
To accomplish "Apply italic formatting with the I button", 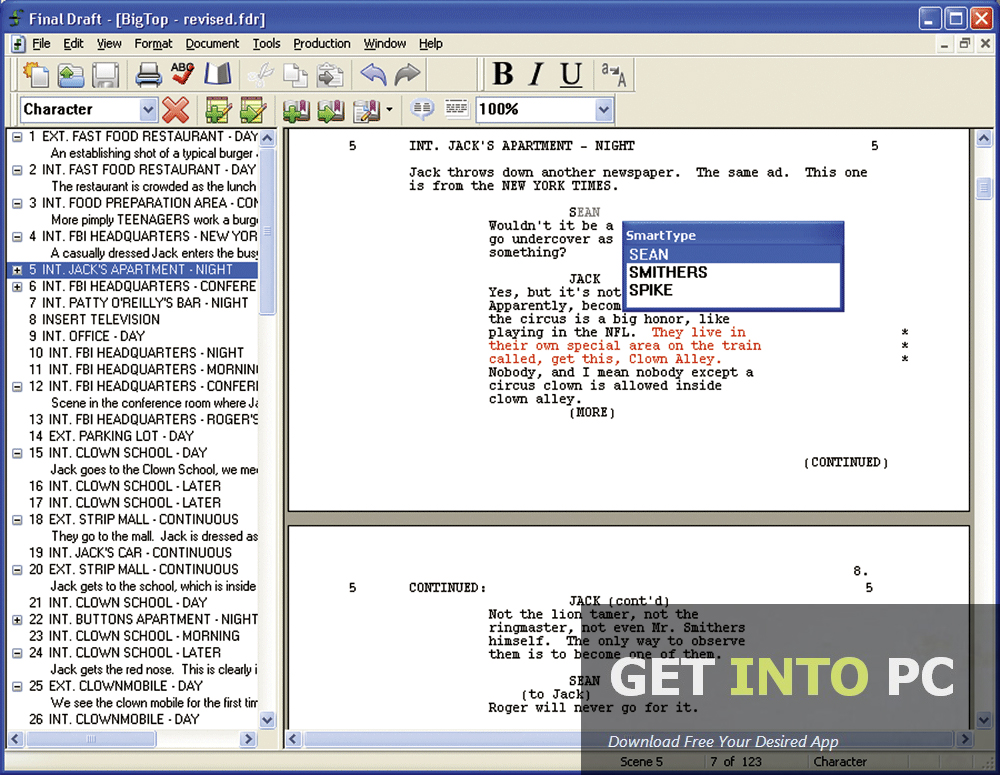I will [x=537, y=74].
